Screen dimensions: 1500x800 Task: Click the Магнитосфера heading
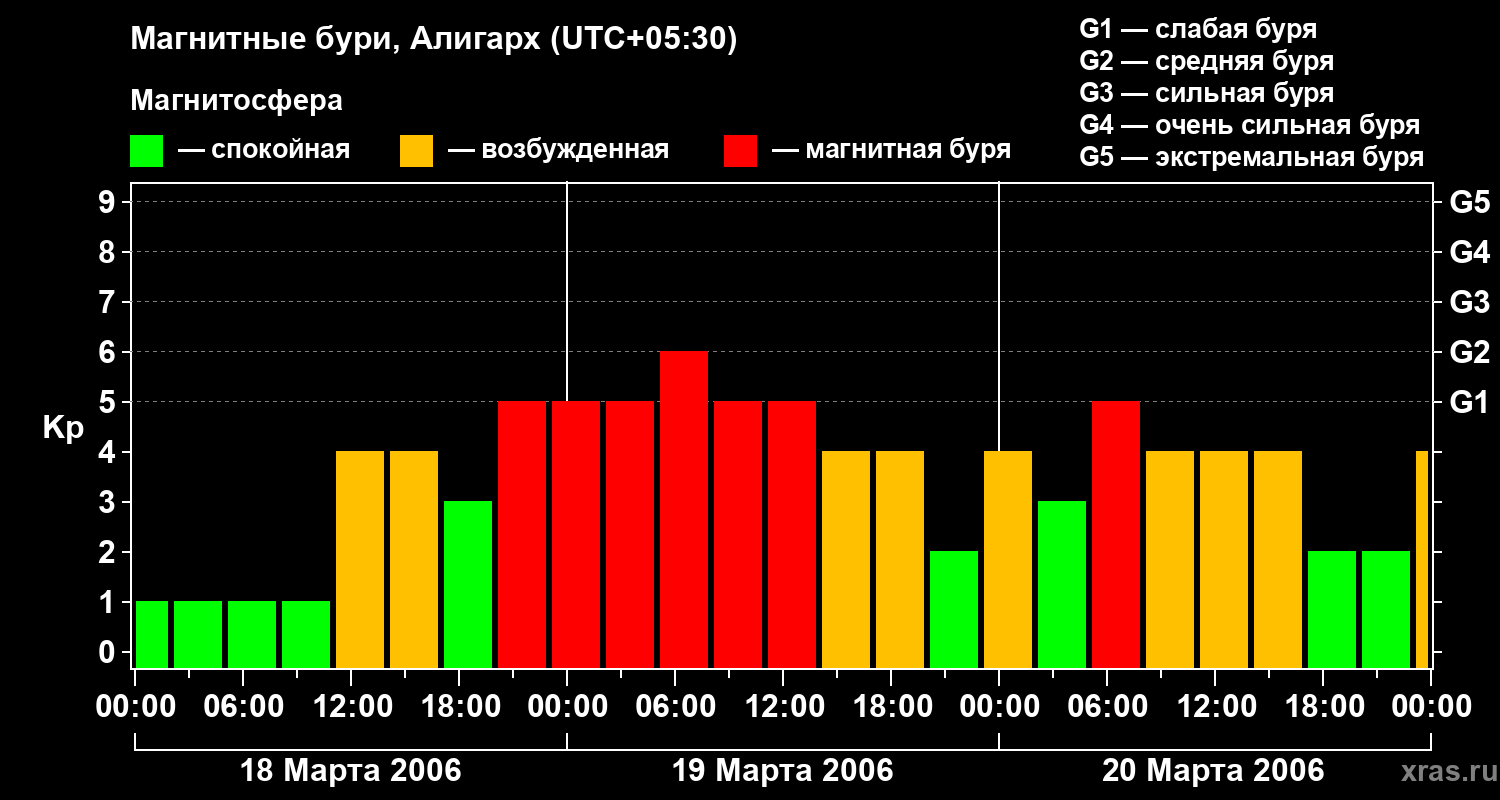(x=236, y=101)
